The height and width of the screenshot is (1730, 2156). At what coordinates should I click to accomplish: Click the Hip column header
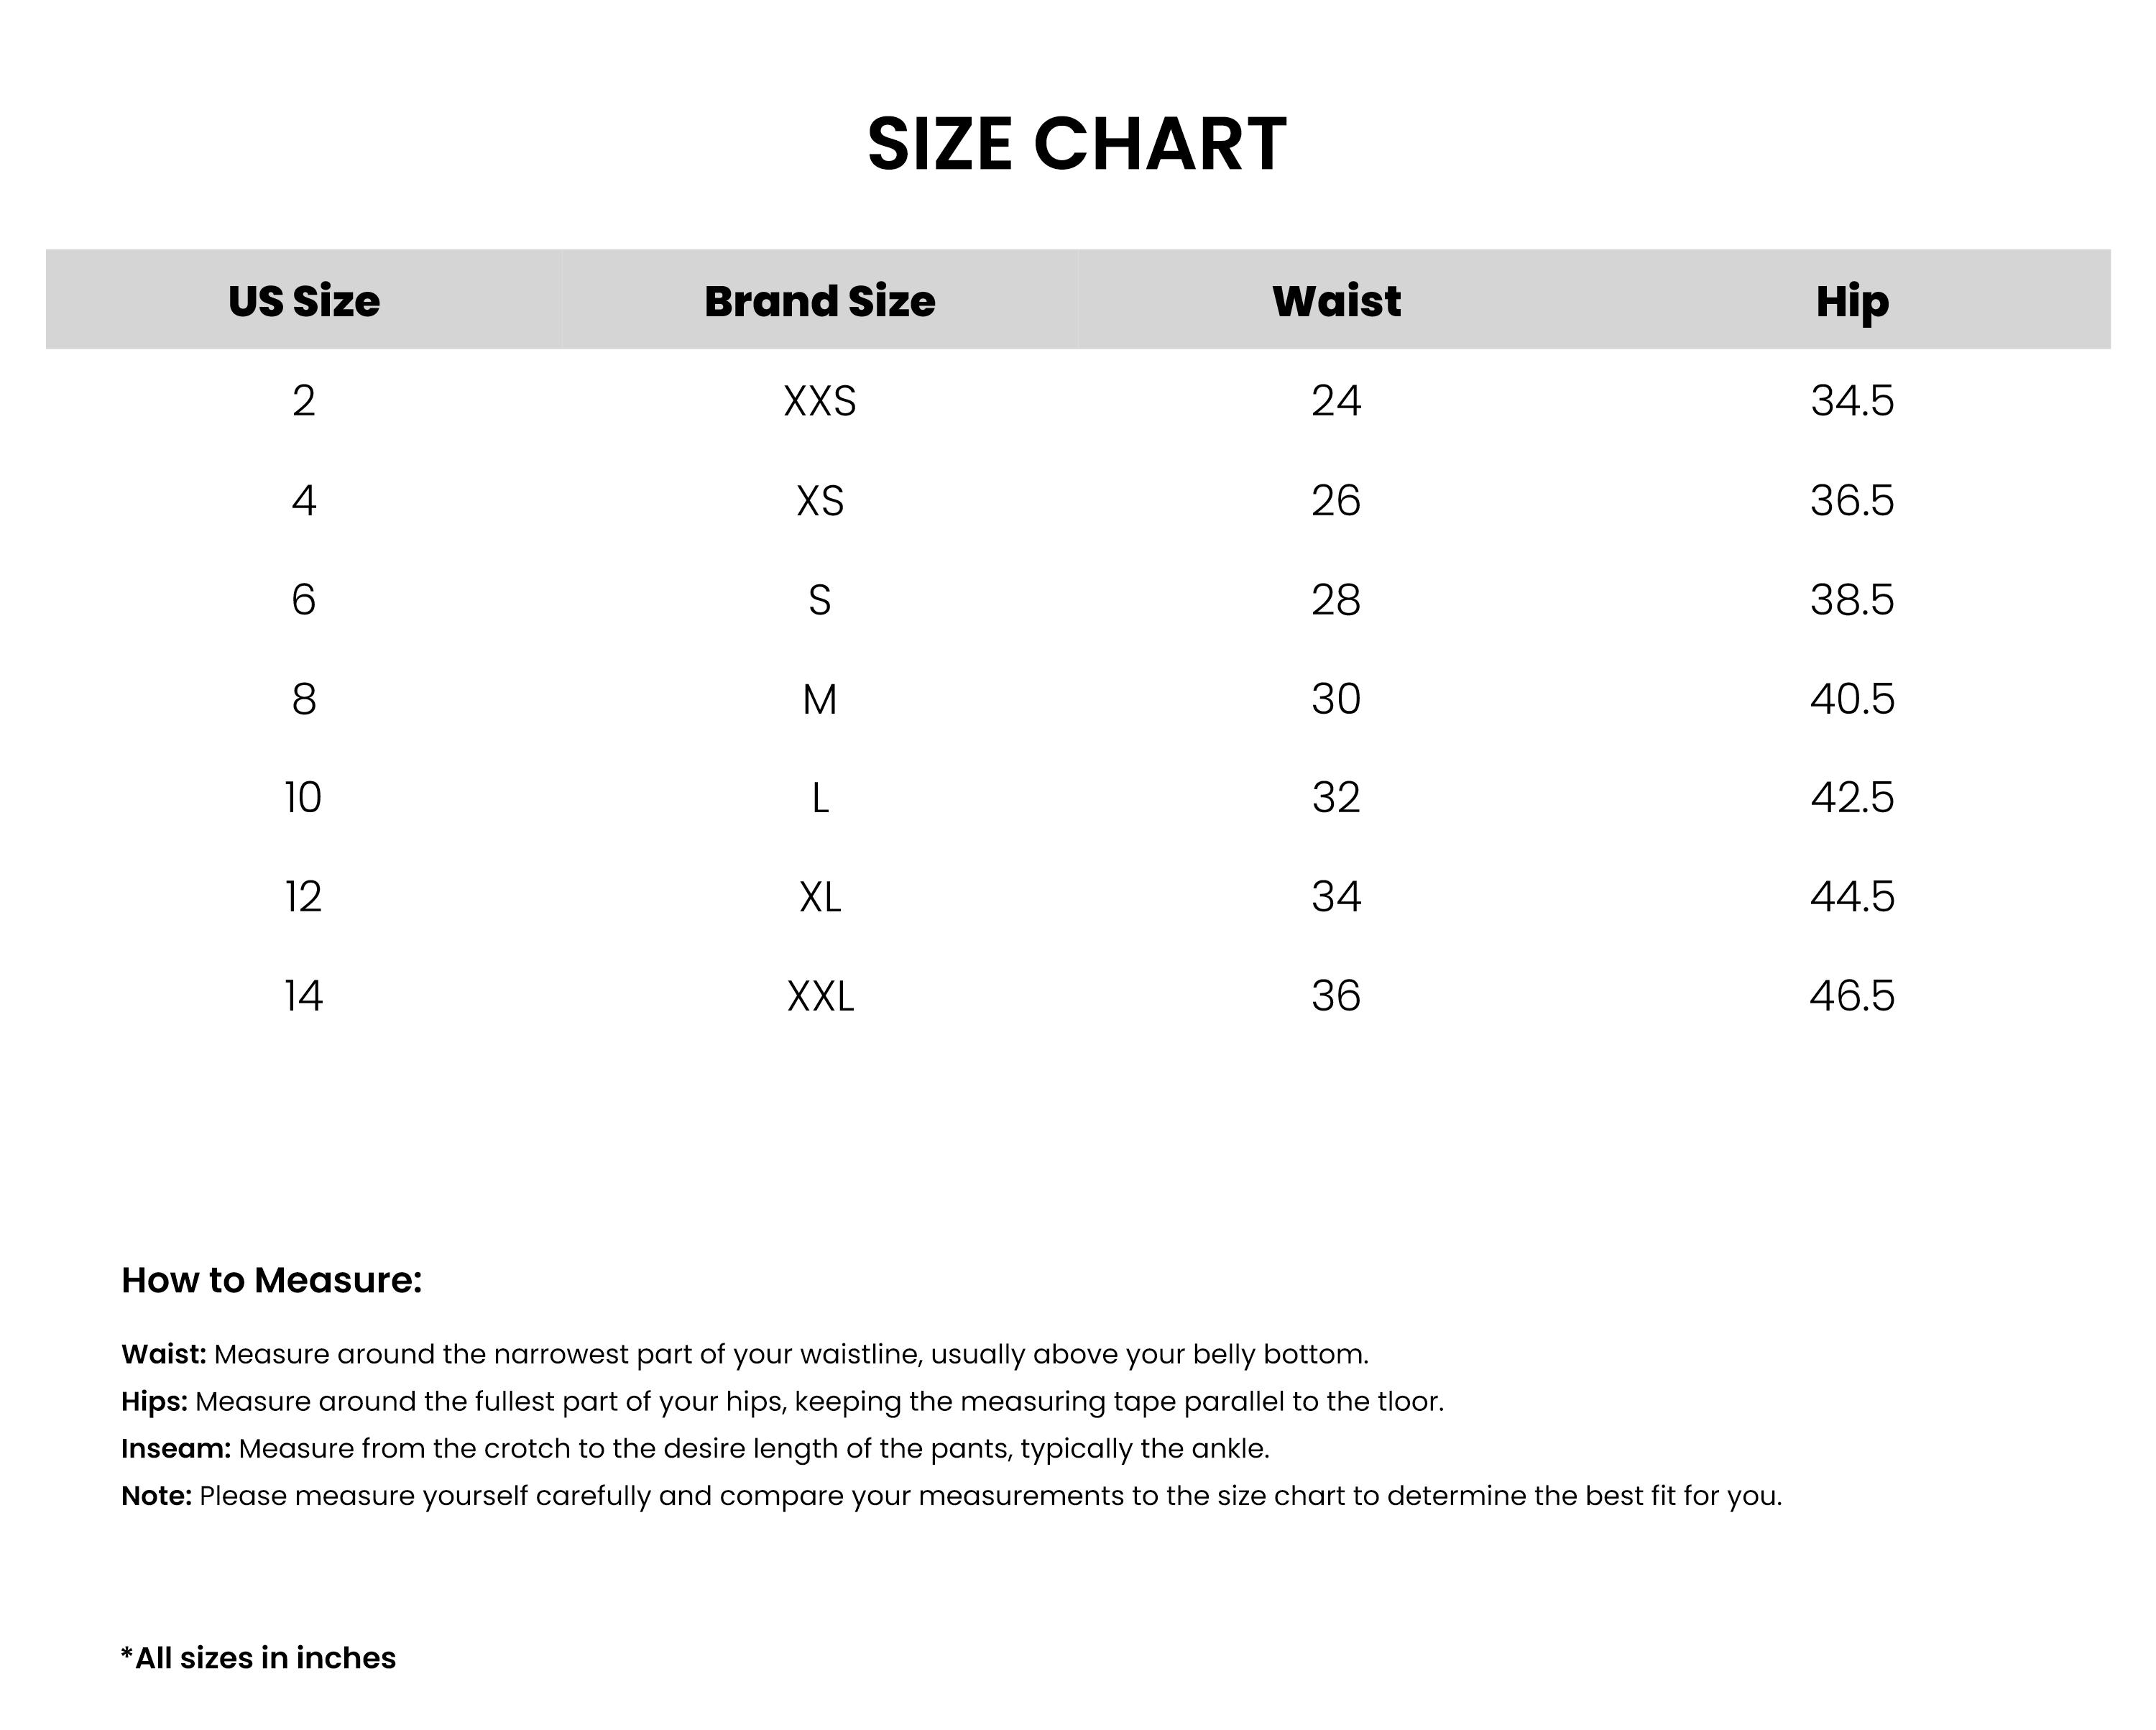point(1852,301)
